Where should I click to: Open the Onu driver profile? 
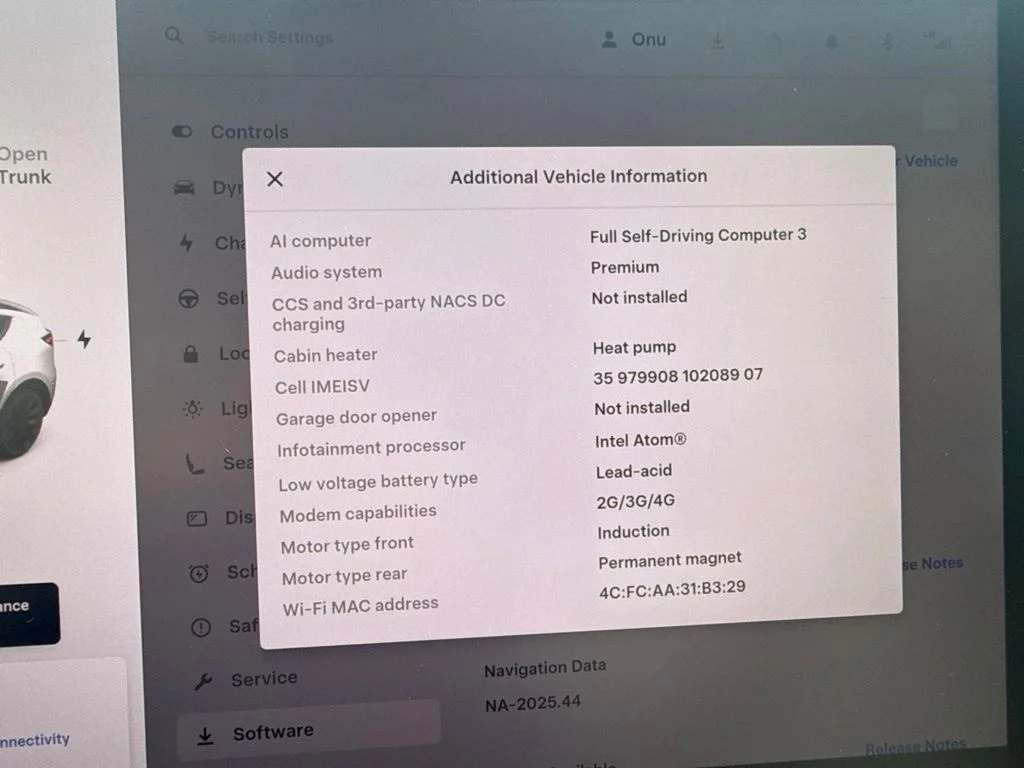[633, 40]
